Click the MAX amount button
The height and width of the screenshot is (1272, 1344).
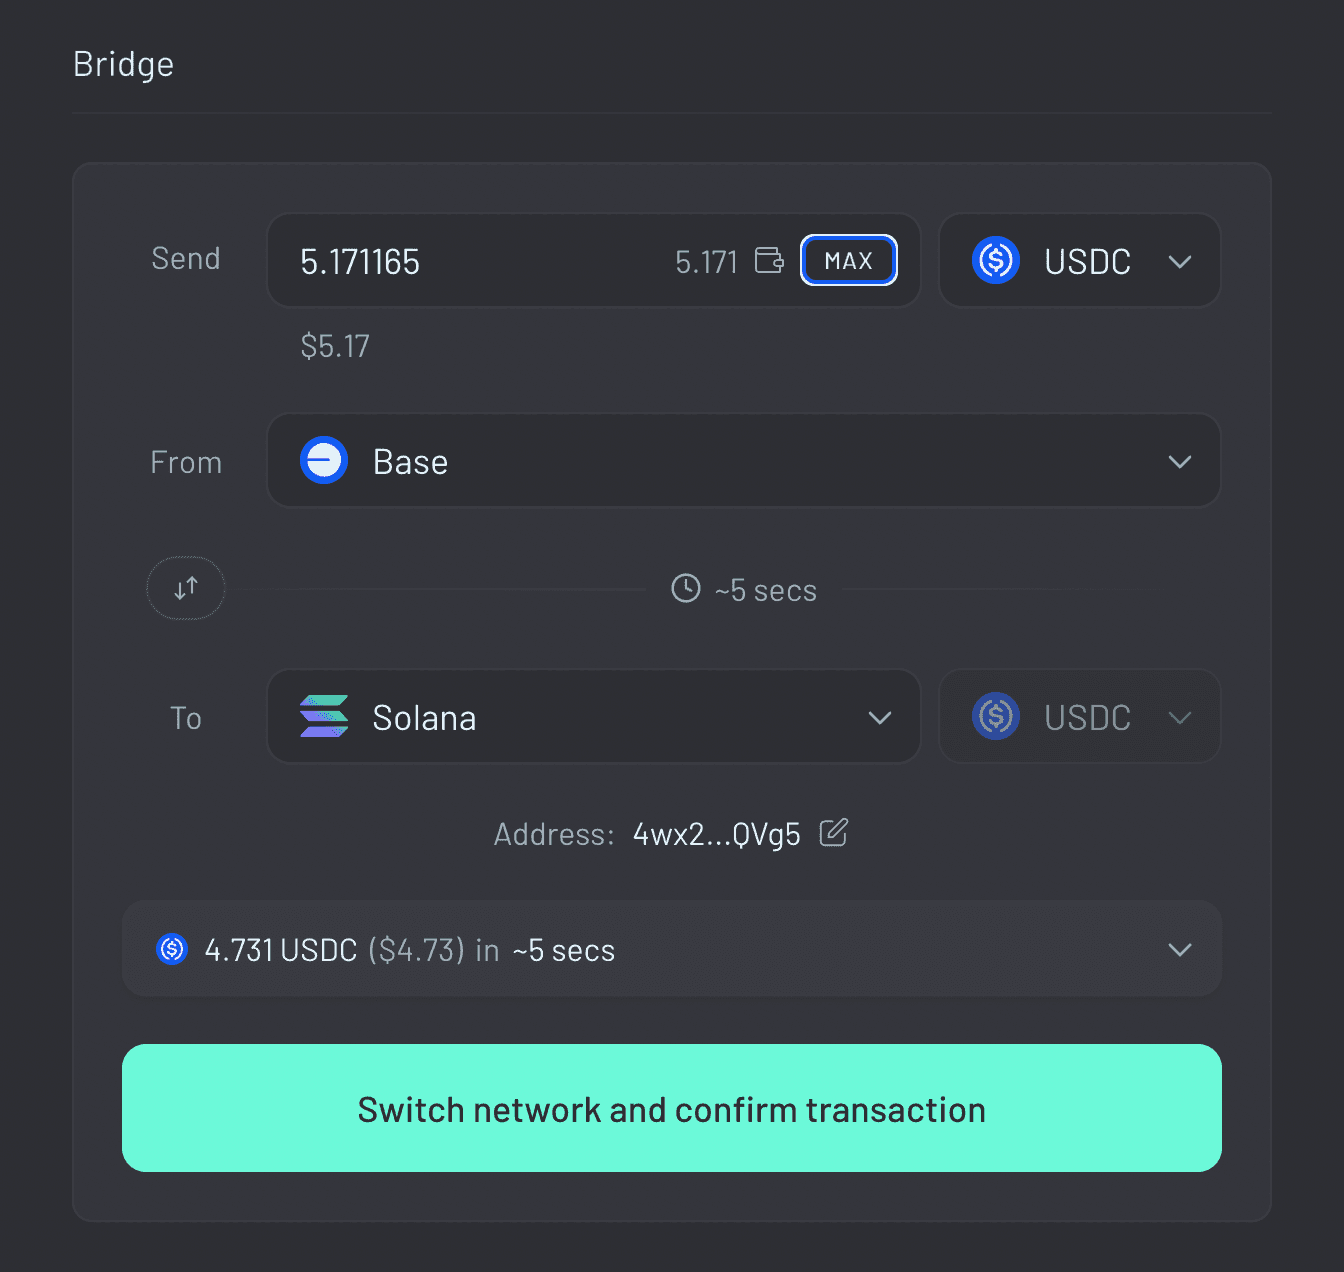pos(848,260)
